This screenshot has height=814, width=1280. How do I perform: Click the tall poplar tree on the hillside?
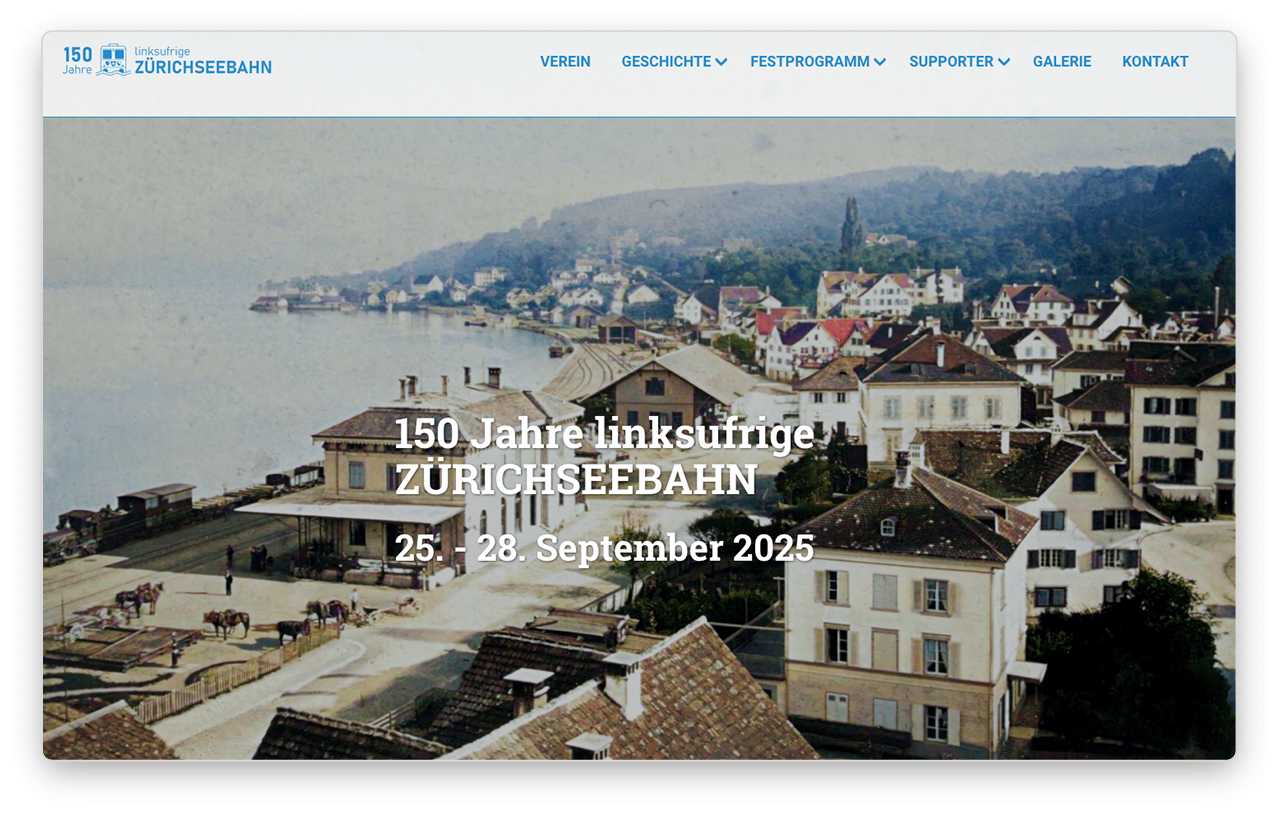point(850,225)
